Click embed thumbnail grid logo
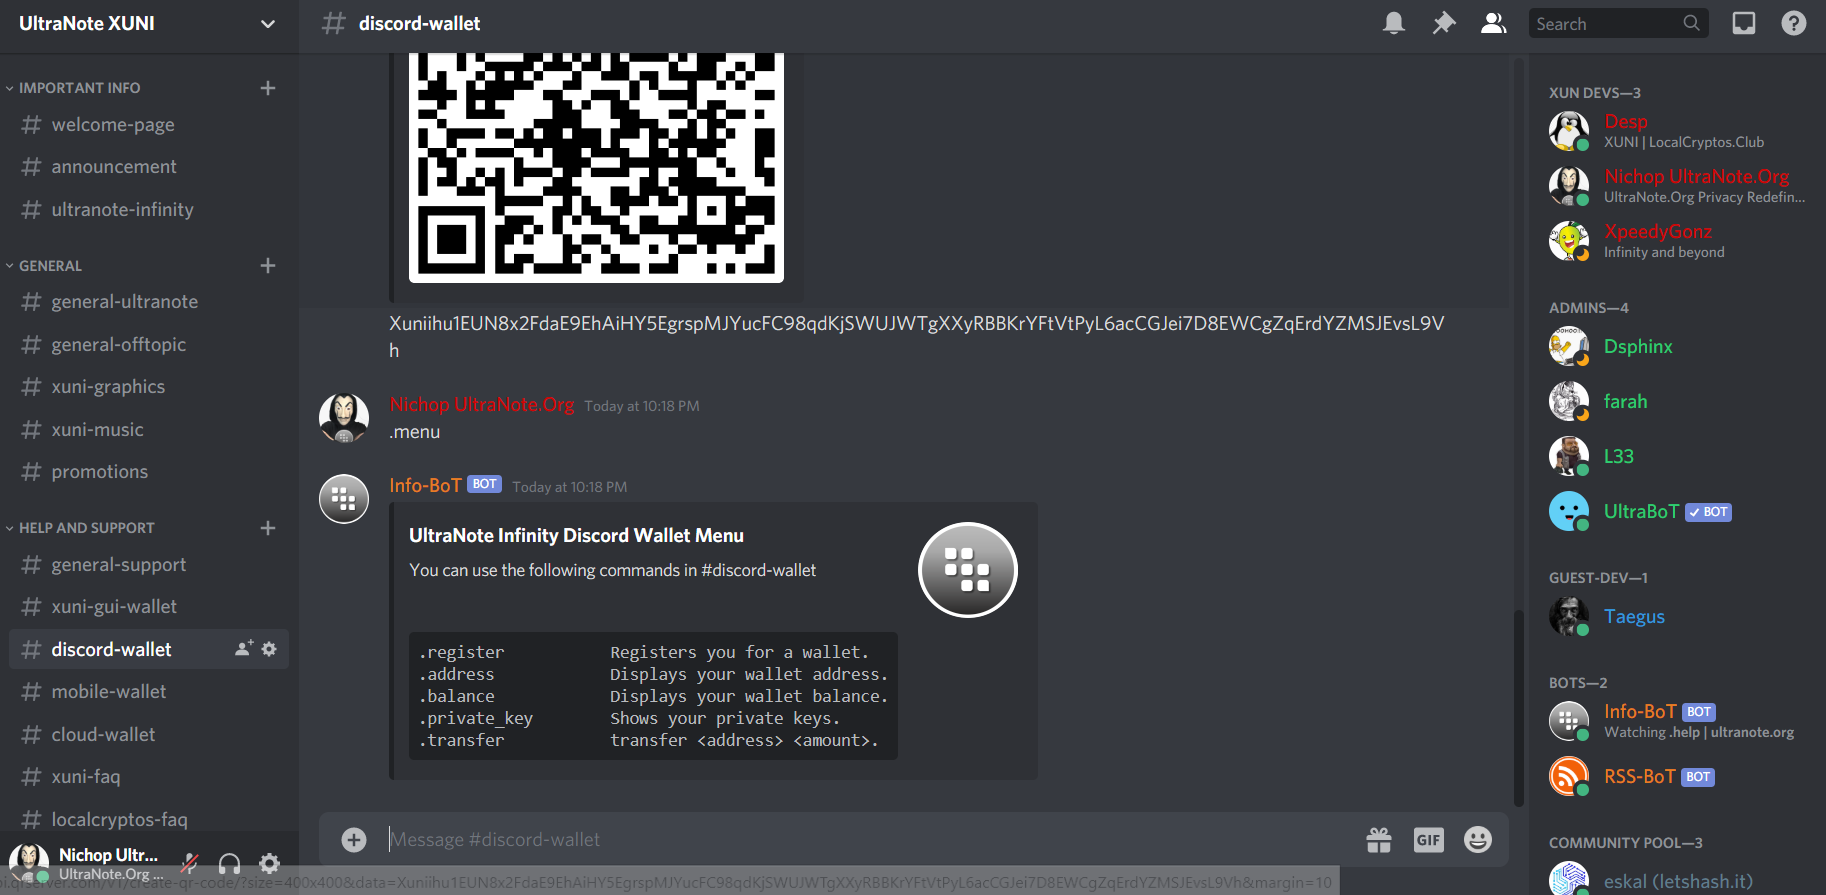The width and height of the screenshot is (1826, 895). [968, 570]
